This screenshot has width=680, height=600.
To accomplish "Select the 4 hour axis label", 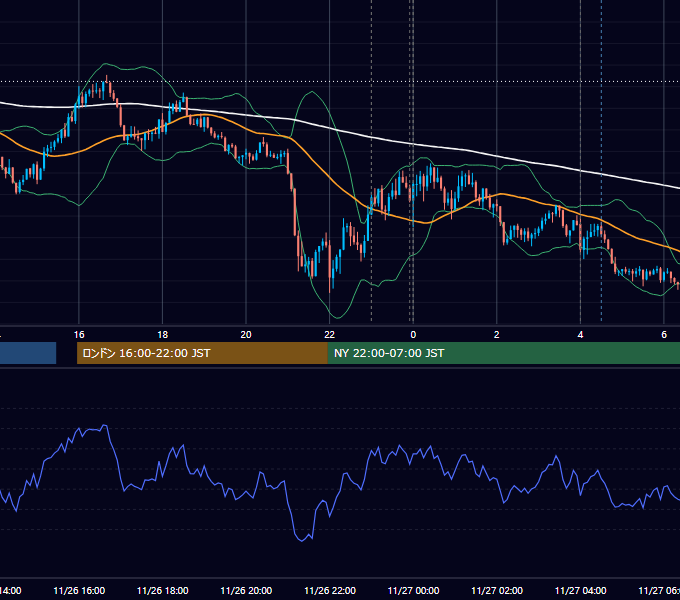I will tap(580, 335).
